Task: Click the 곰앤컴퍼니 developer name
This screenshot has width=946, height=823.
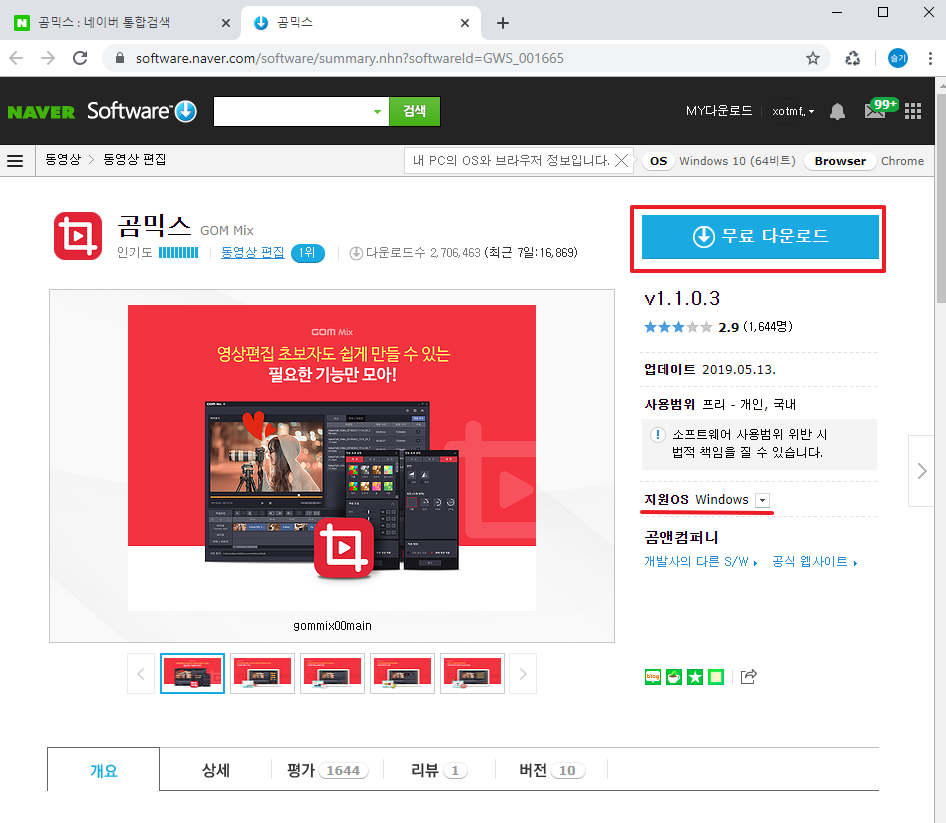Action: [681, 537]
